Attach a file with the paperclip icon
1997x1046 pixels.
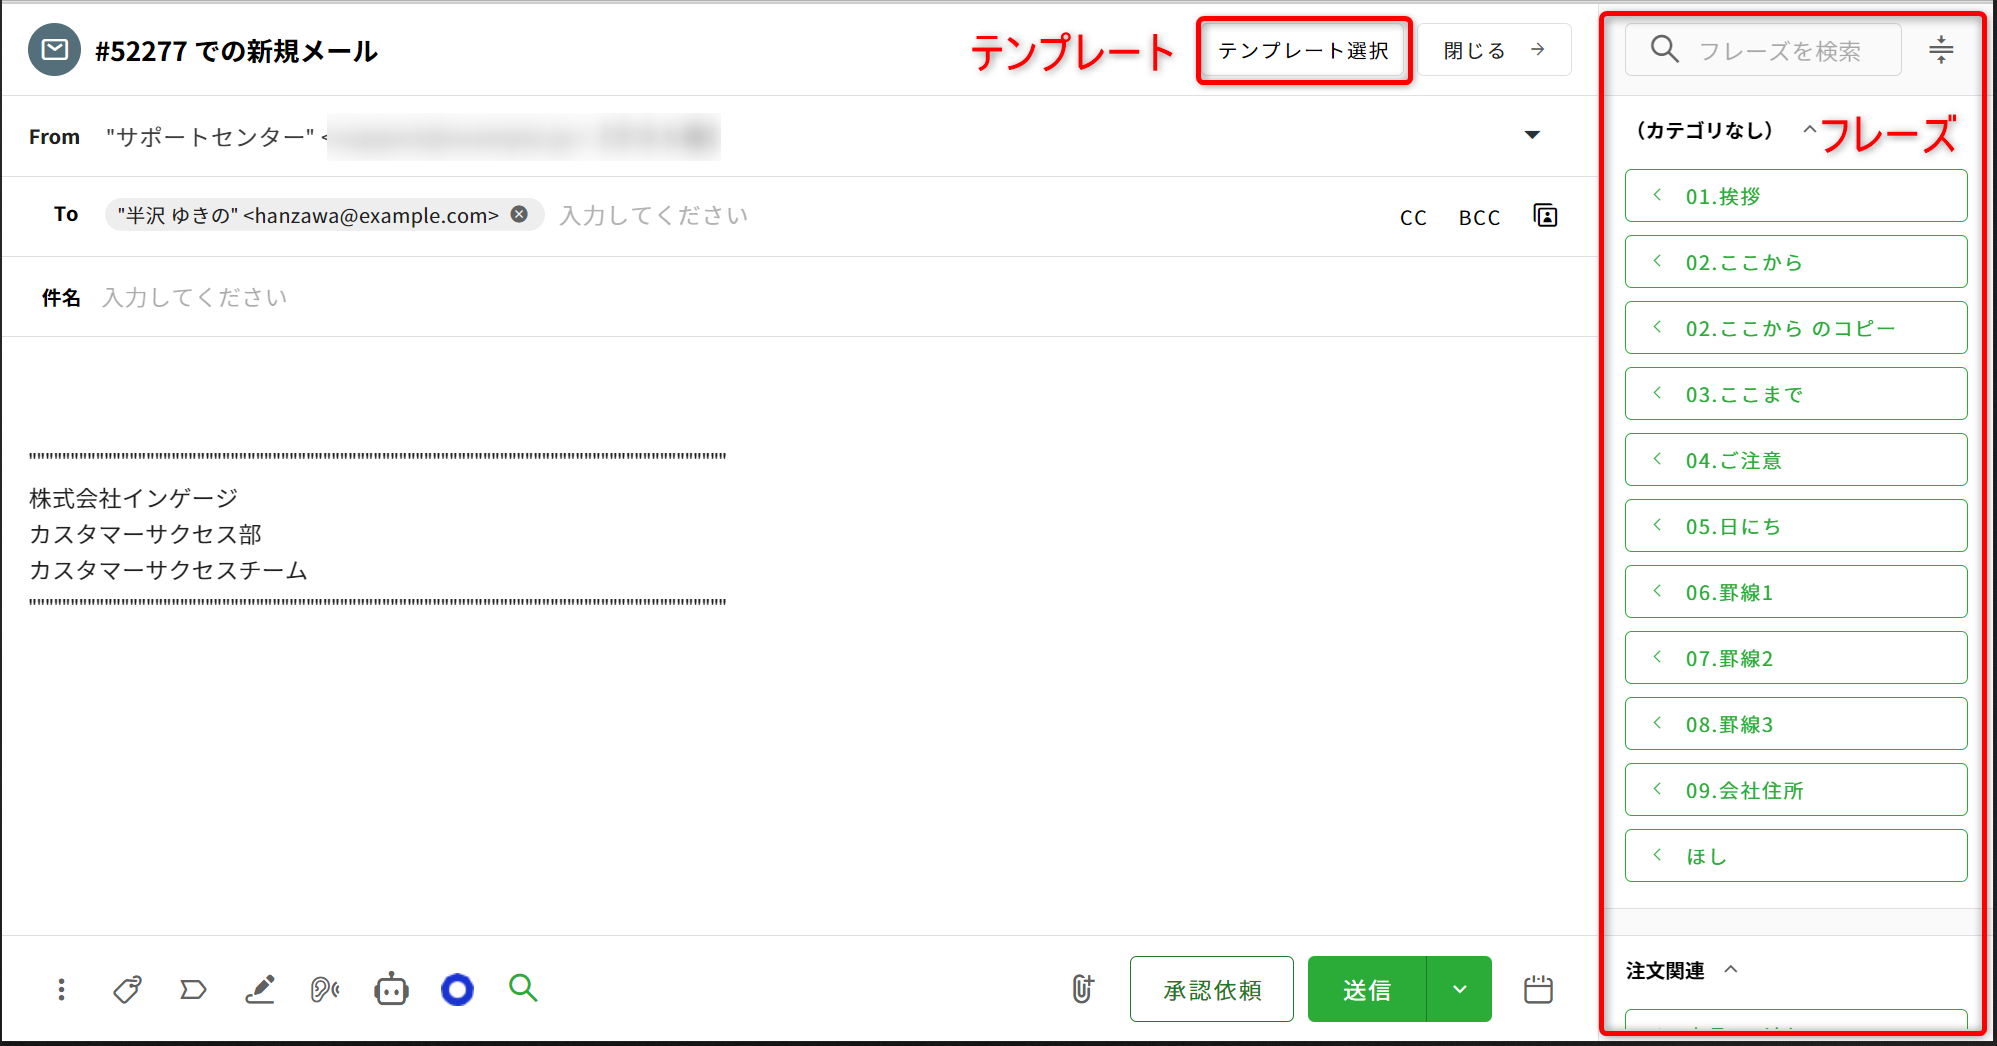pyautogui.click(x=1083, y=989)
